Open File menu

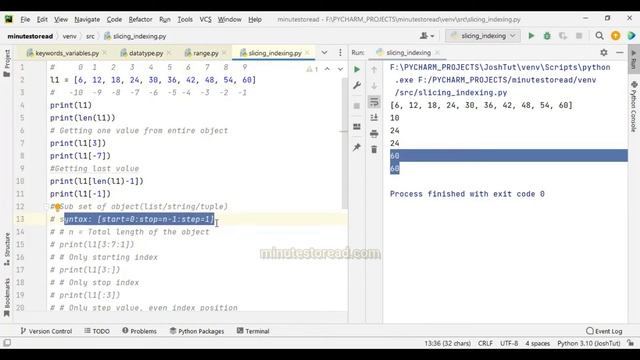pos(25,19)
